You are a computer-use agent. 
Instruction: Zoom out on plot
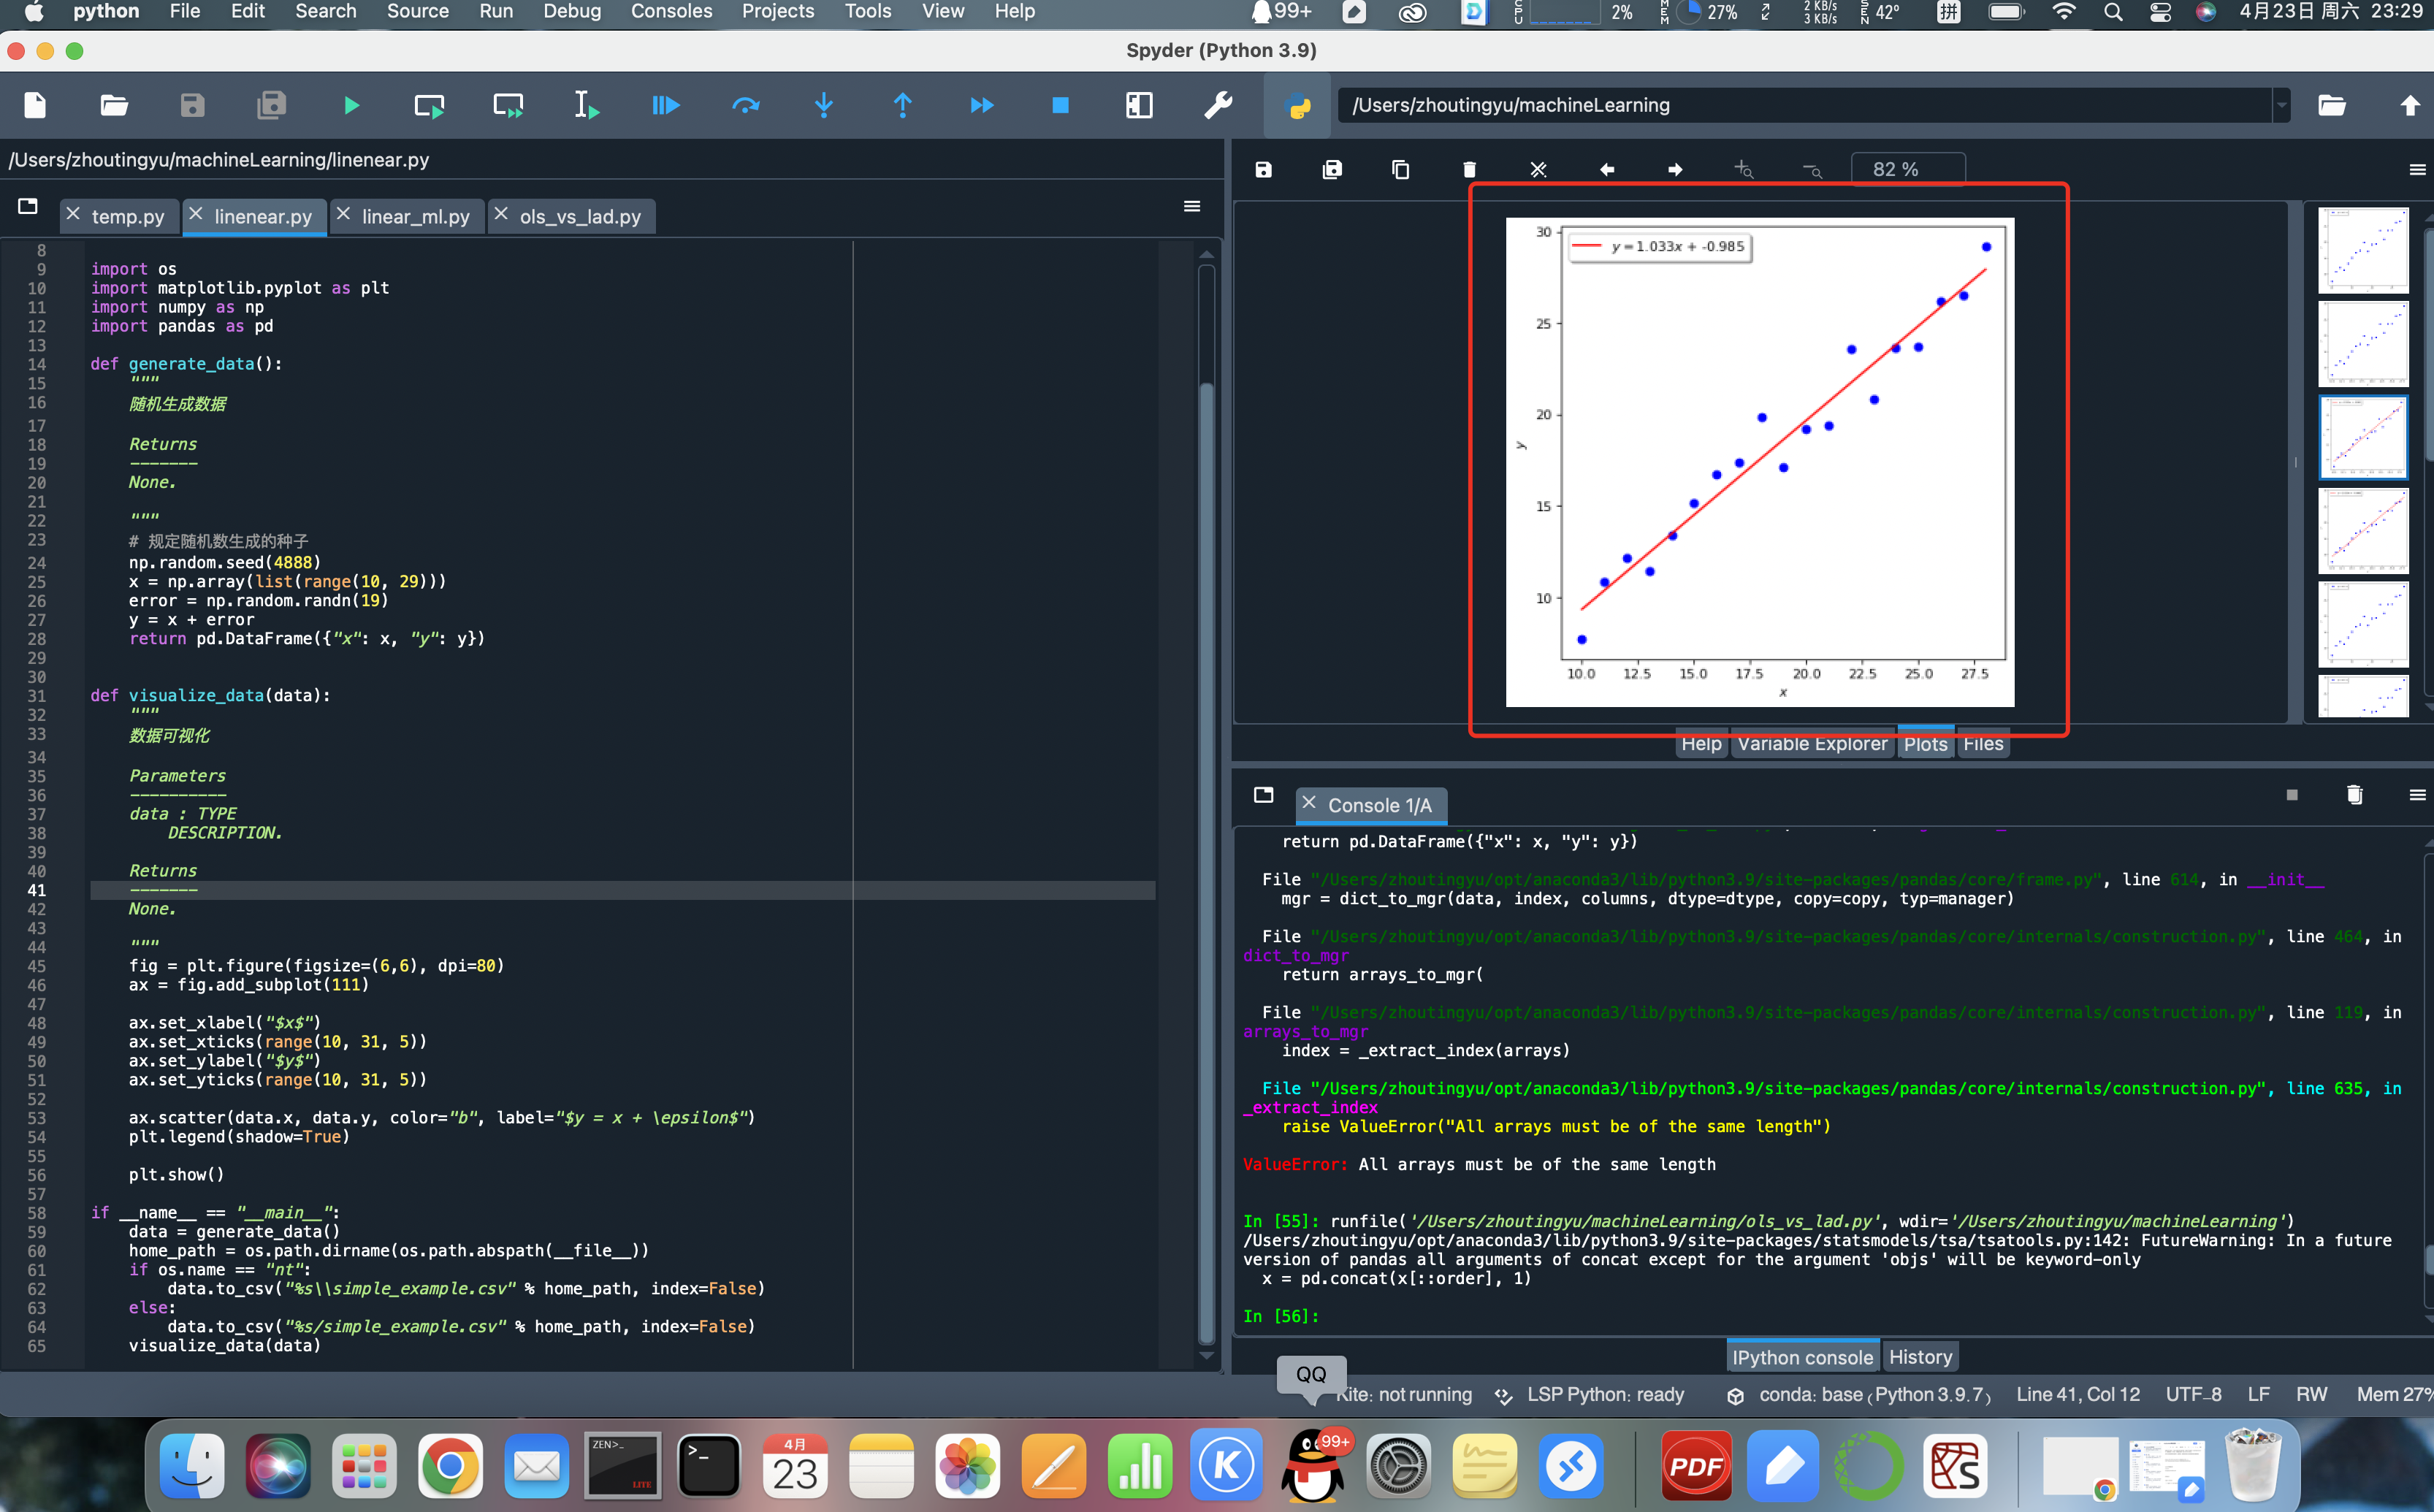(x=1812, y=171)
